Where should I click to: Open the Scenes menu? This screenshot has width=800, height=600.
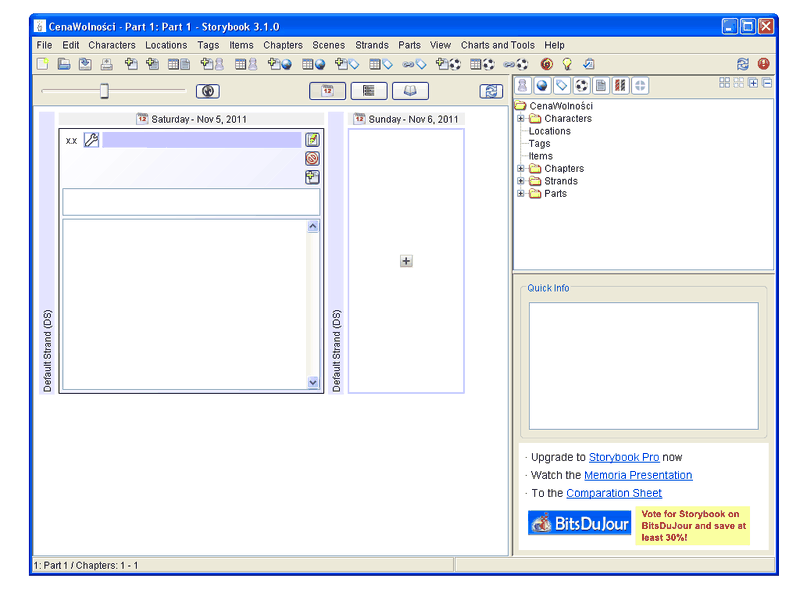tap(329, 45)
